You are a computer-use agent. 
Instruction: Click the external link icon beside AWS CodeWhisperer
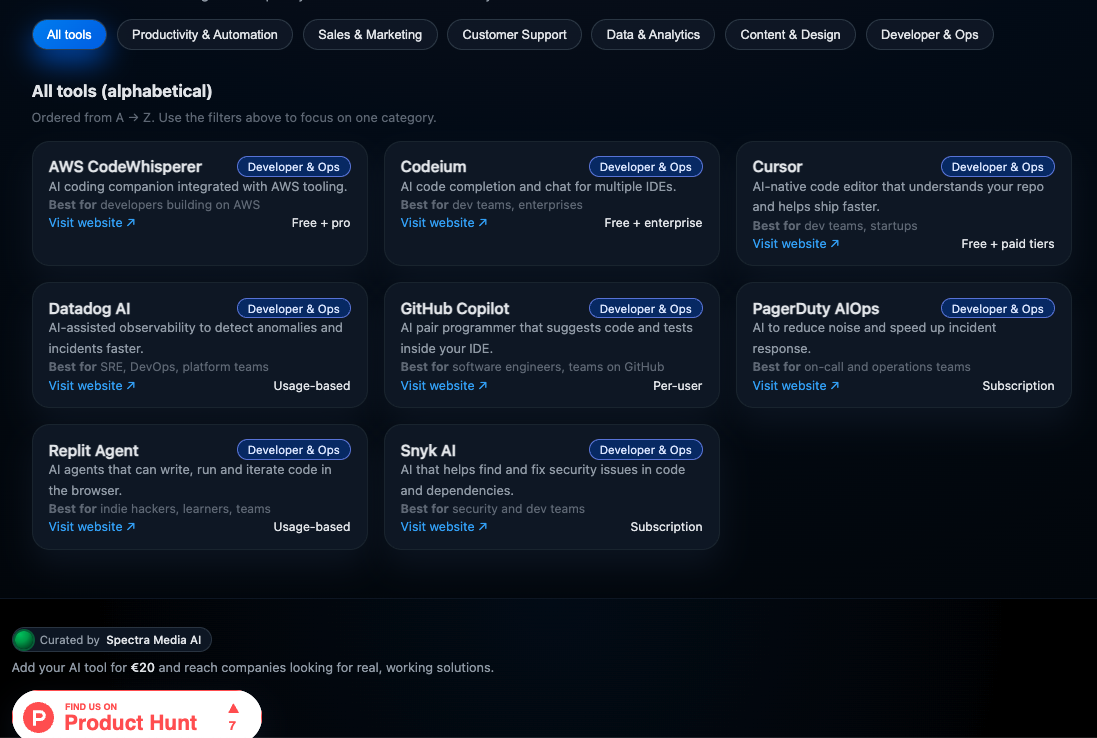click(x=131, y=222)
